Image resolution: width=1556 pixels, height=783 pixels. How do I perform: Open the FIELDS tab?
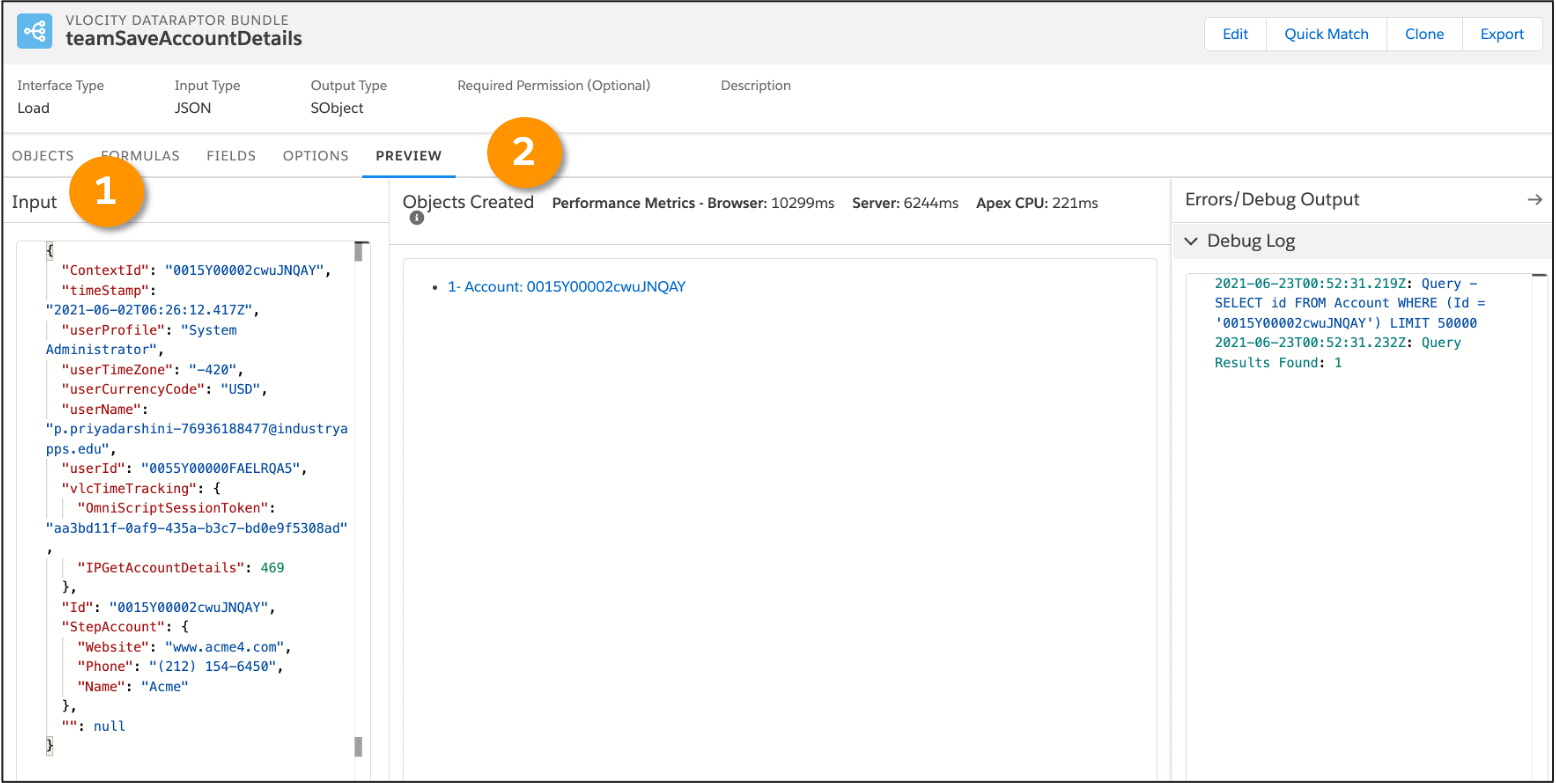[x=231, y=156]
